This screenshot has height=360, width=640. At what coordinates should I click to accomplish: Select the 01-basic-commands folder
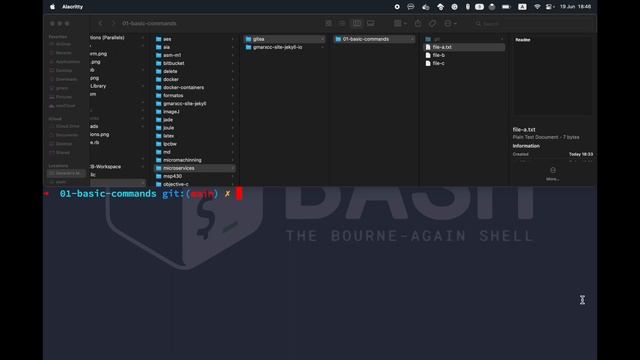tap(374, 39)
